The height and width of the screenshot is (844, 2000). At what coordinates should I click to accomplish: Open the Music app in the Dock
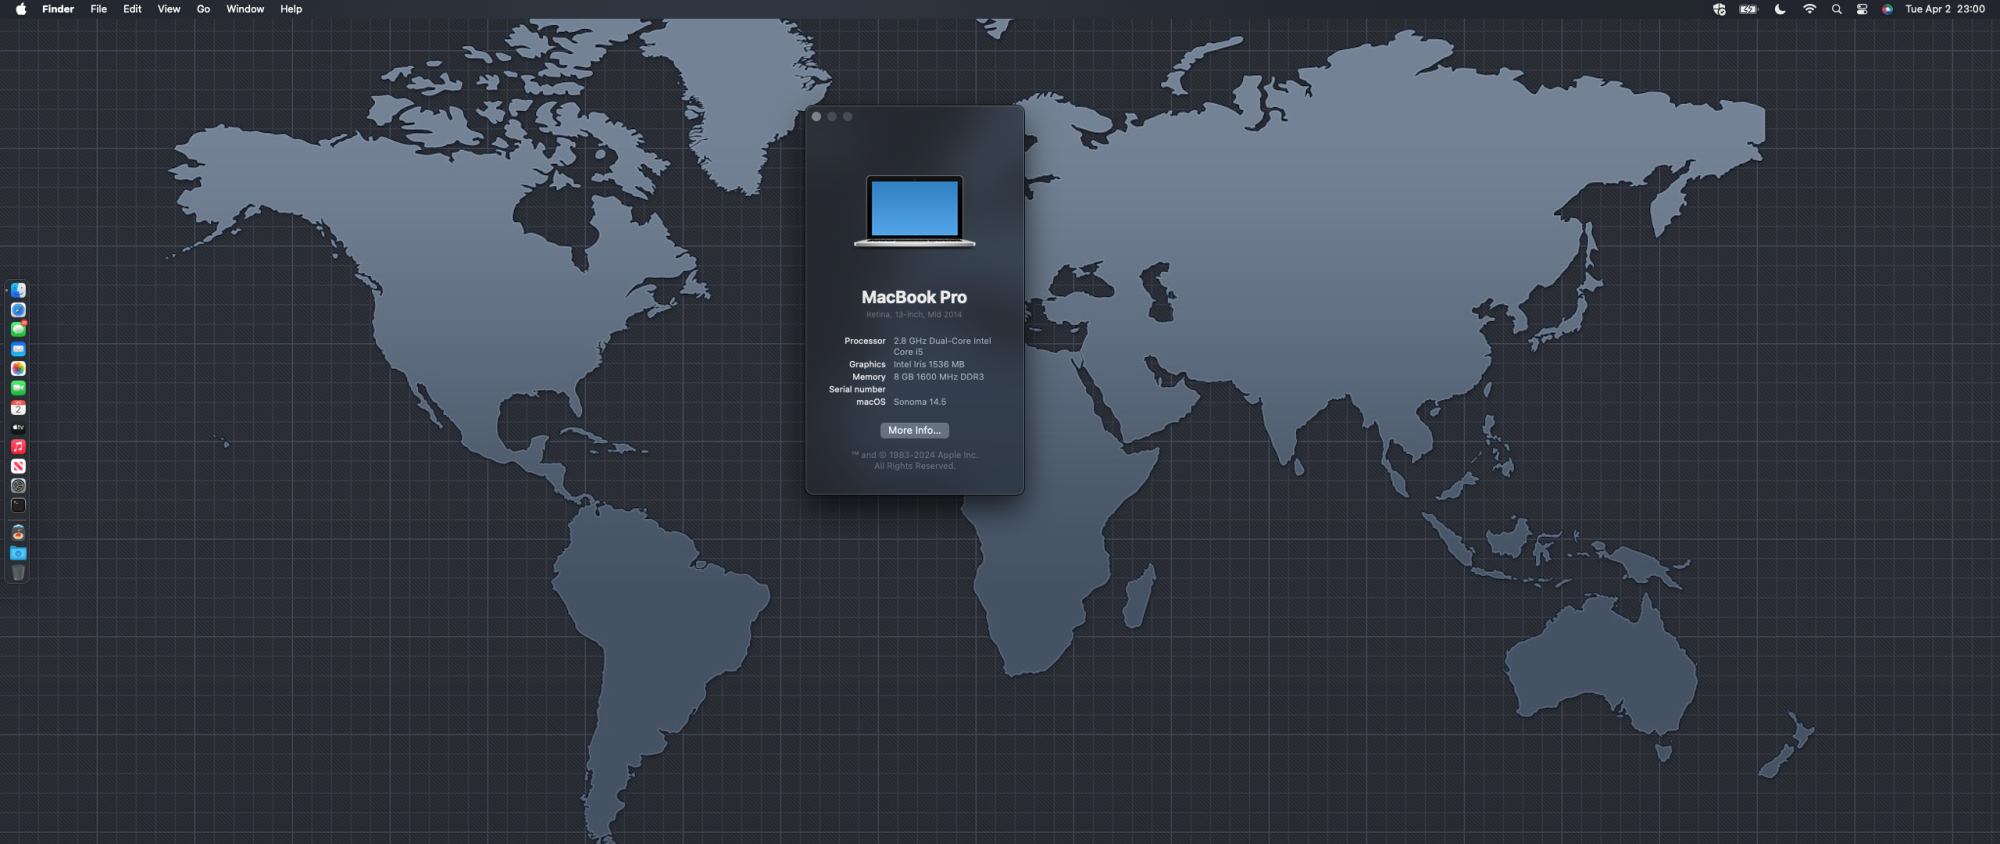point(18,447)
